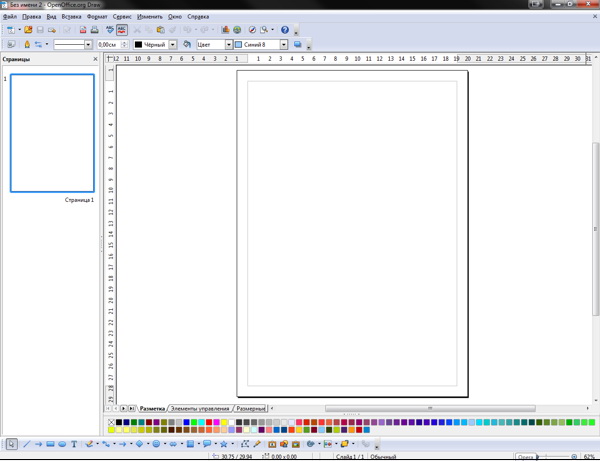Switch to the Размерные layer tab
The height and width of the screenshot is (461, 600).
click(250, 409)
